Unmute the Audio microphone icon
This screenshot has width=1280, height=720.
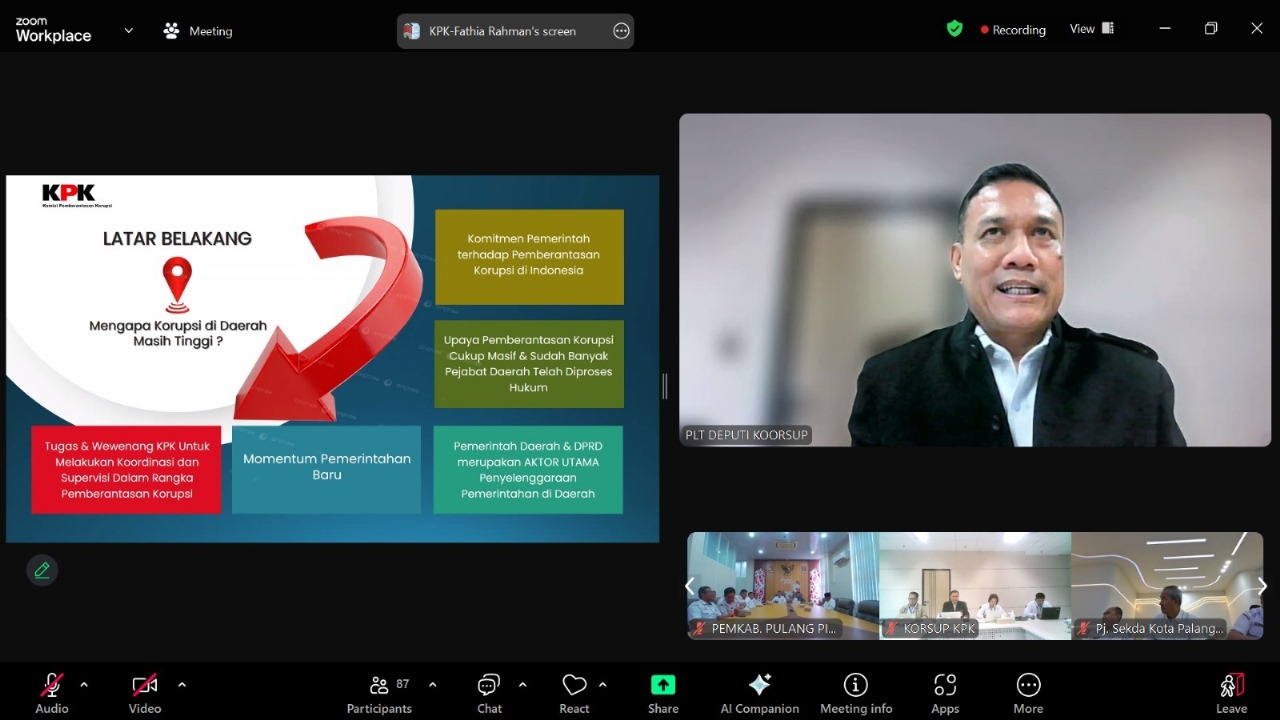(52, 685)
